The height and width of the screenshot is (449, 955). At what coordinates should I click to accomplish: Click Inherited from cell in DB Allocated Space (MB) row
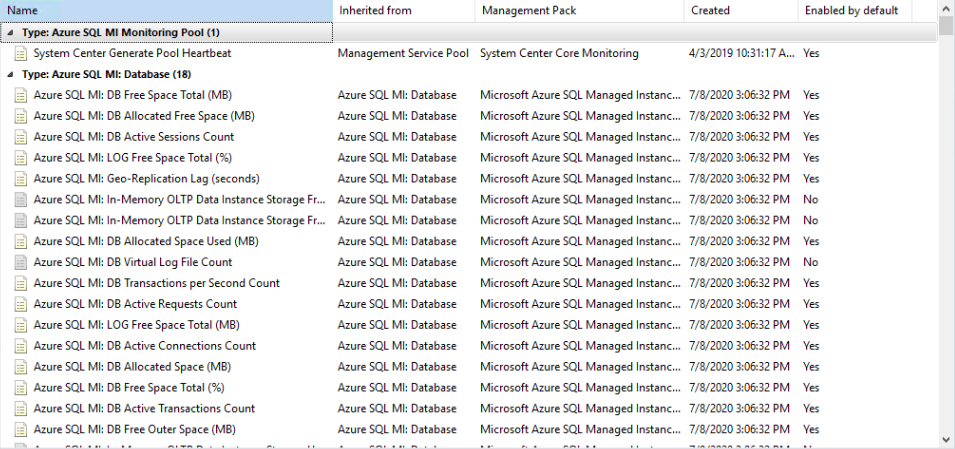[397, 367]
